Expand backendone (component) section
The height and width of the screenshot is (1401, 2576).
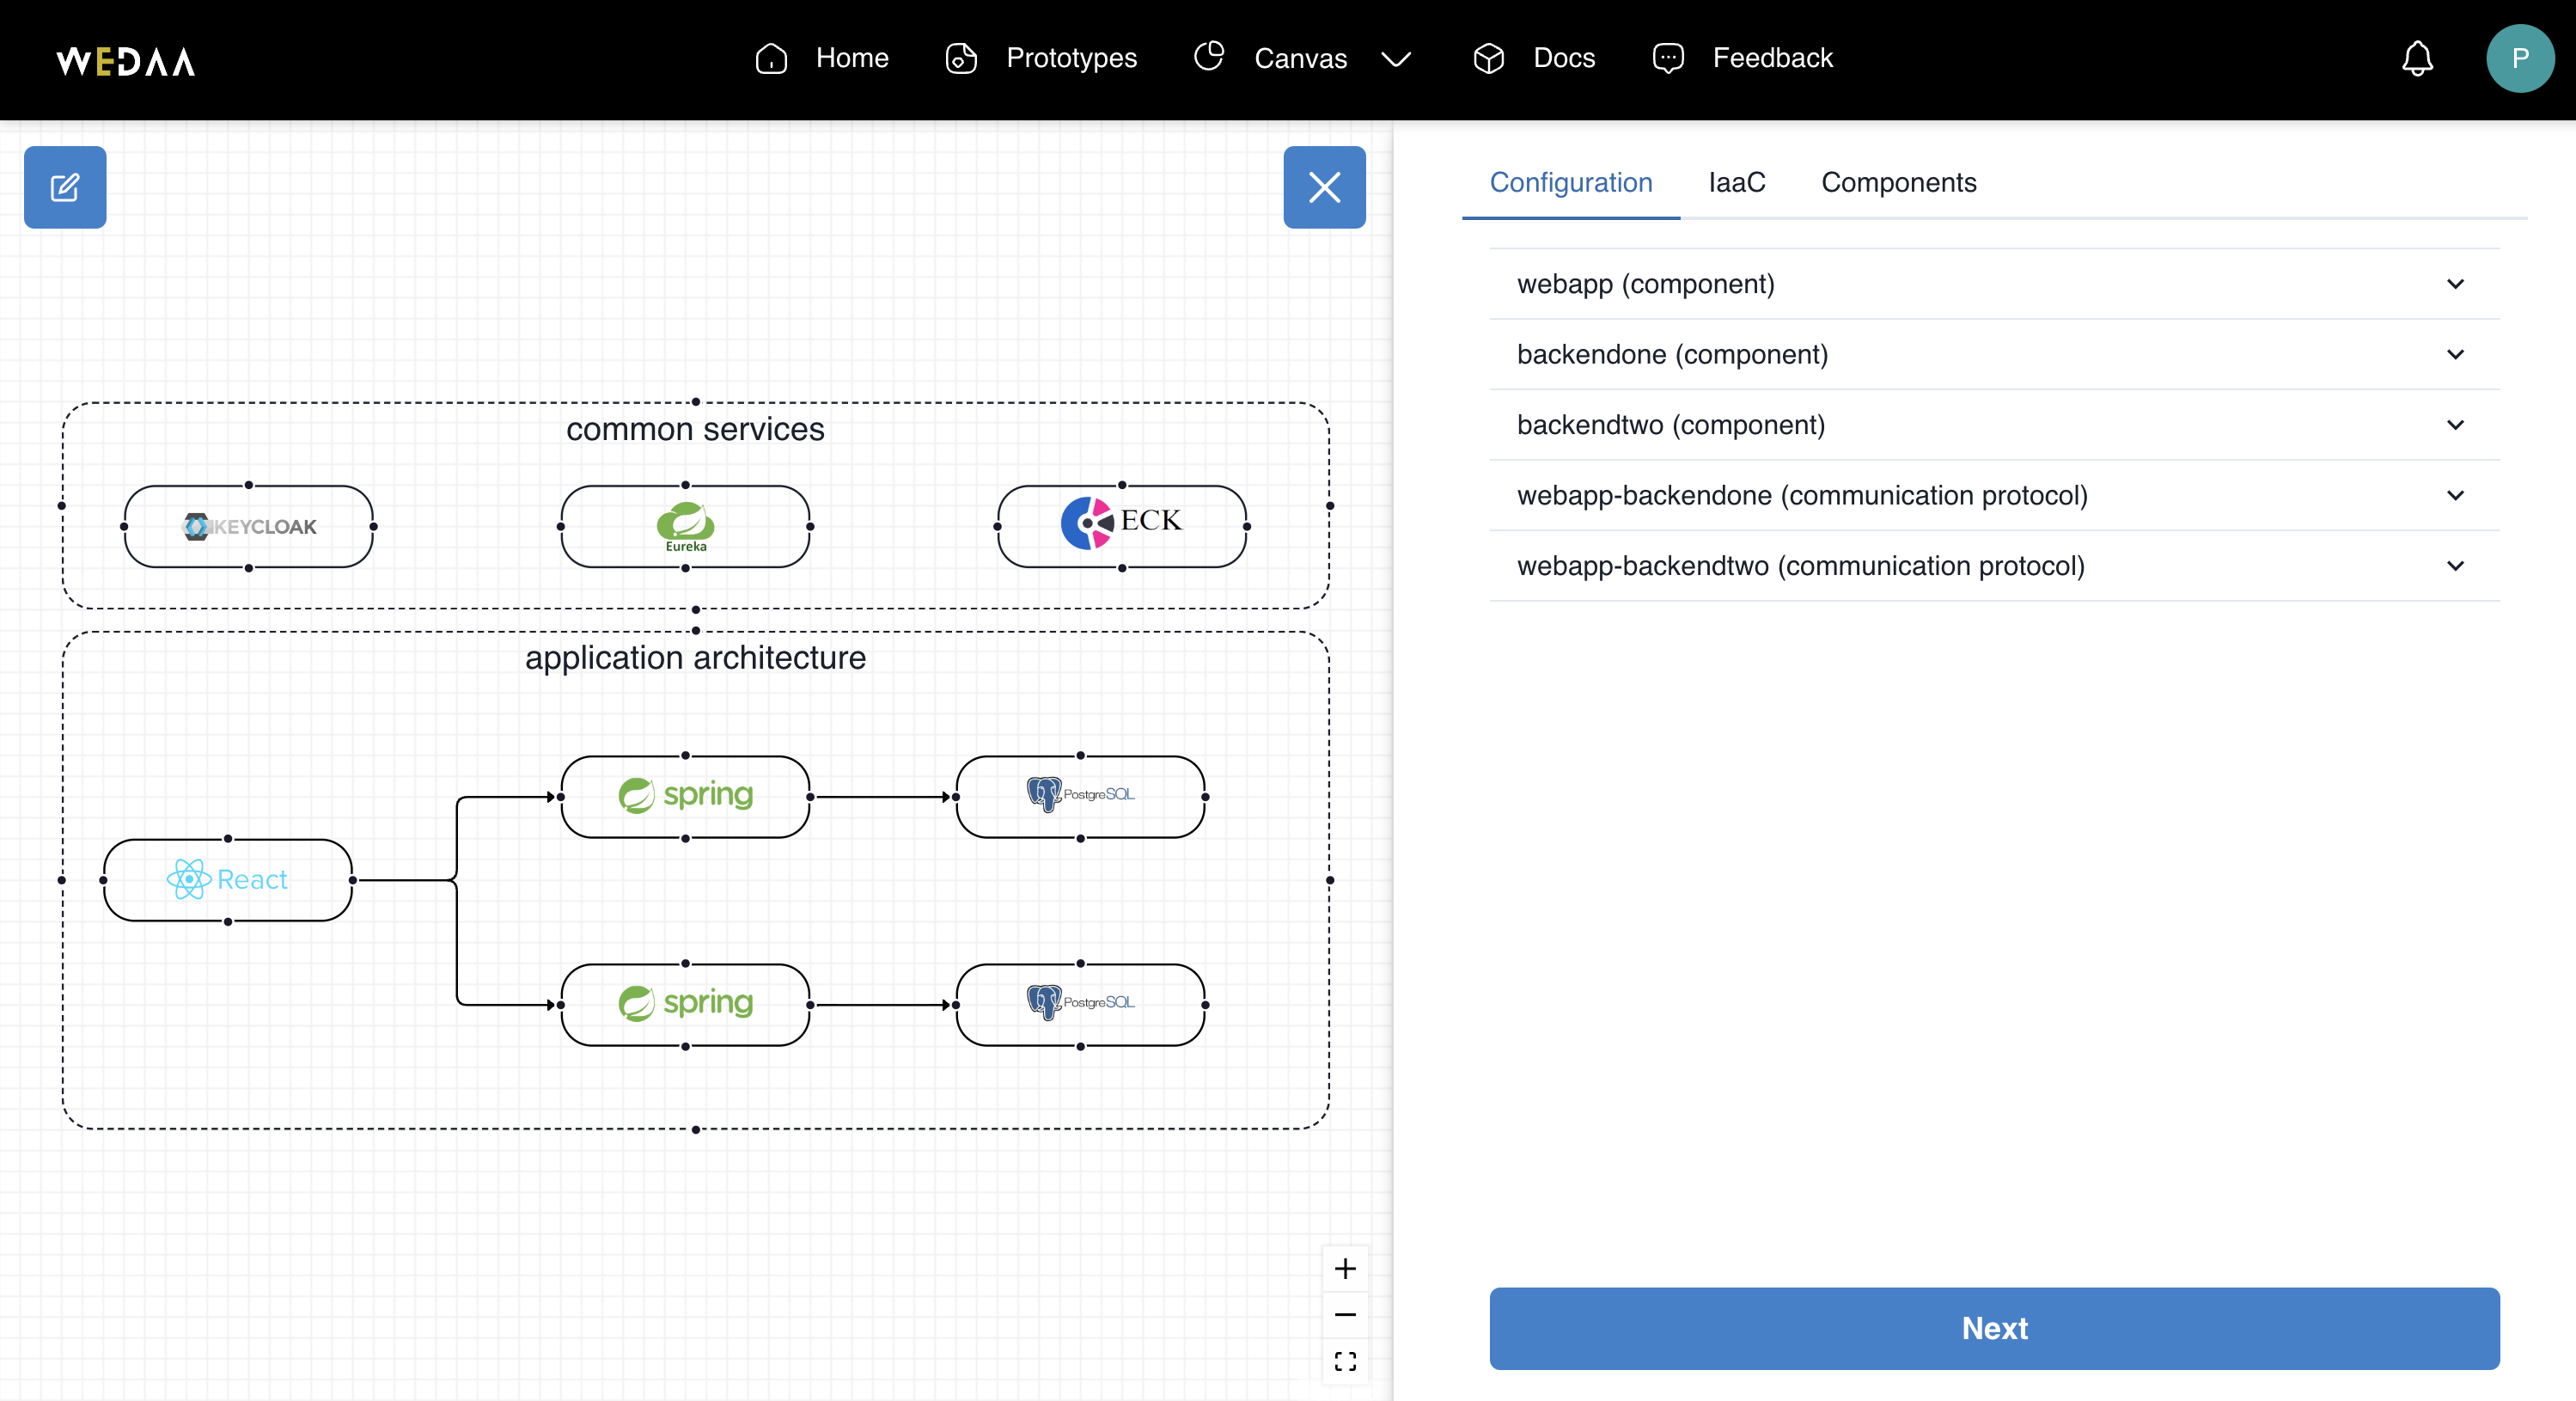[1994, 354]
